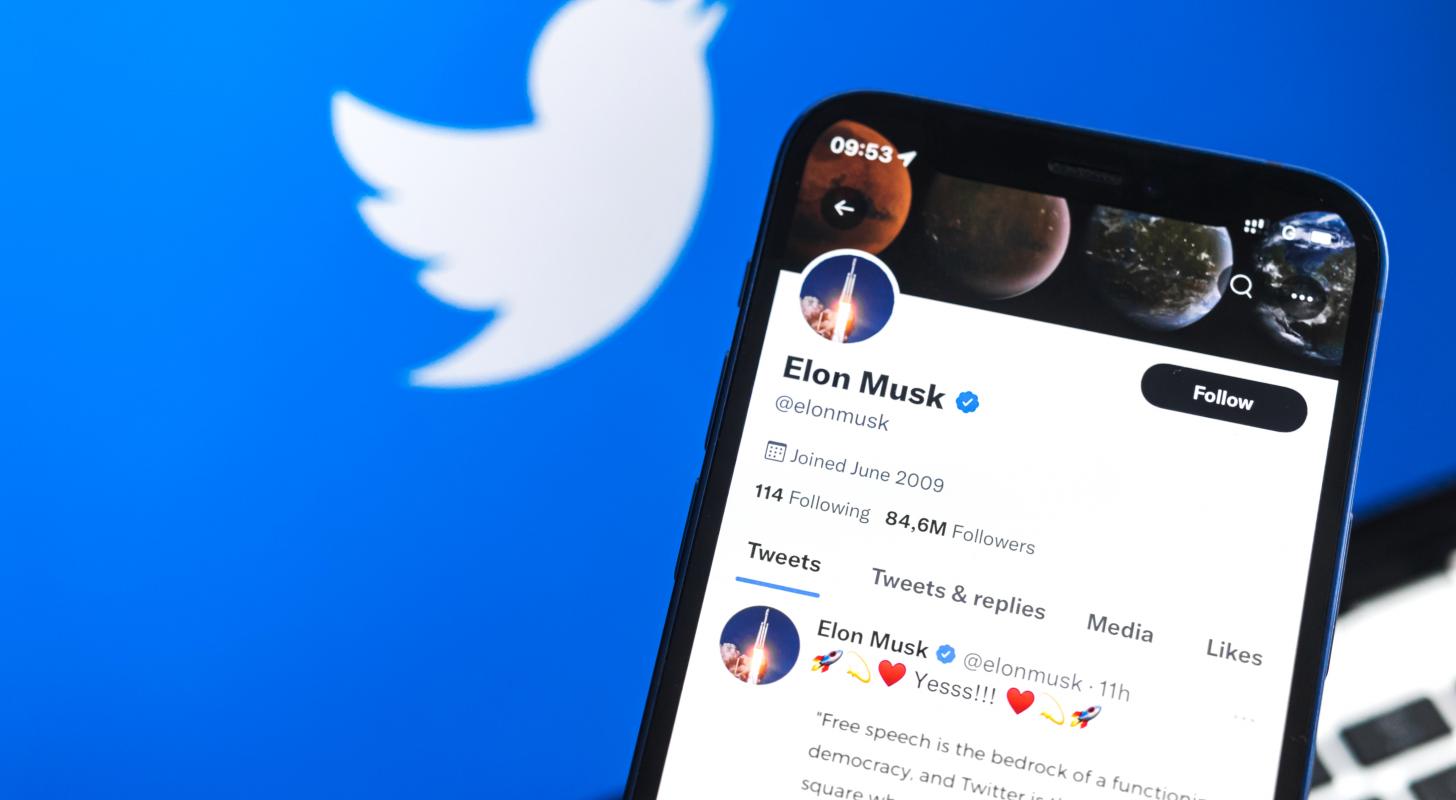Click the tweet verified badge icon
This screenshot has width=1456, height=800.
pos(945,654)
